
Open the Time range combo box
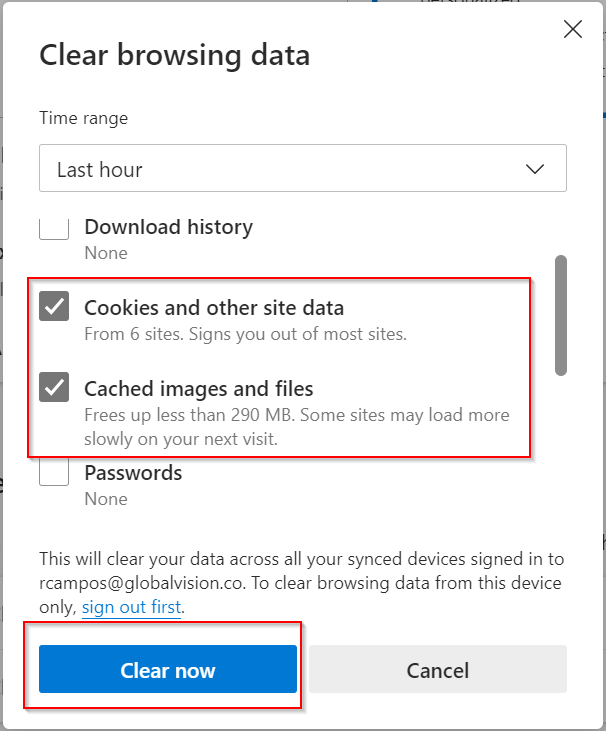(302, 169)
